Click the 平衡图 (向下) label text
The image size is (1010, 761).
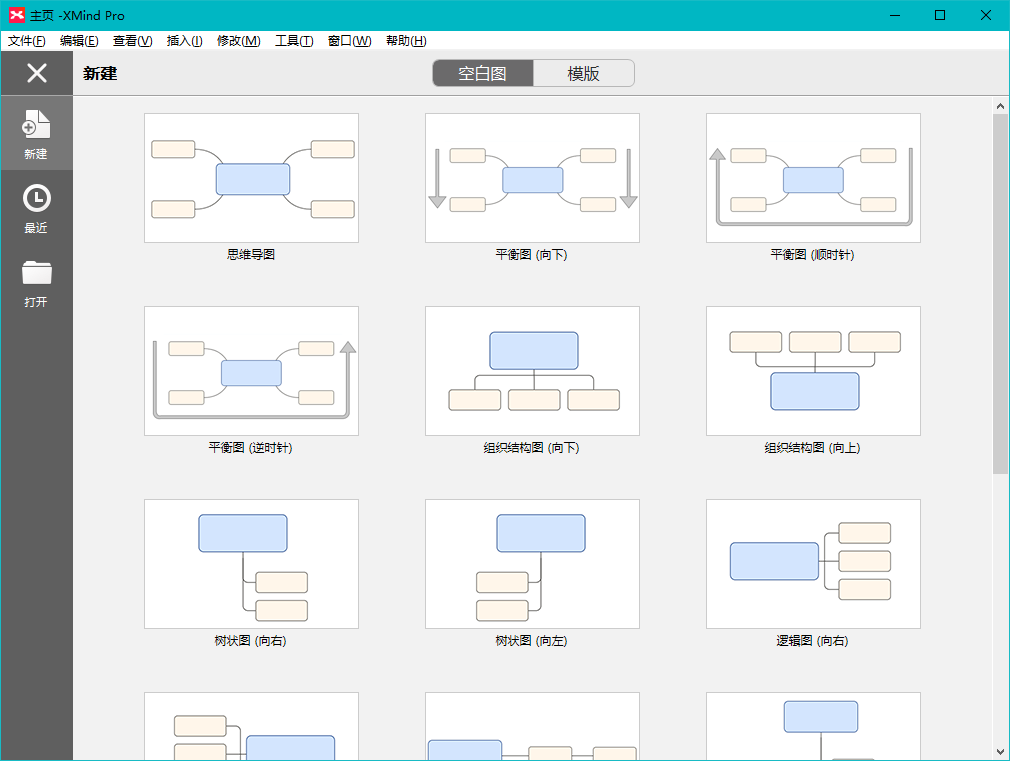point(531,255)
